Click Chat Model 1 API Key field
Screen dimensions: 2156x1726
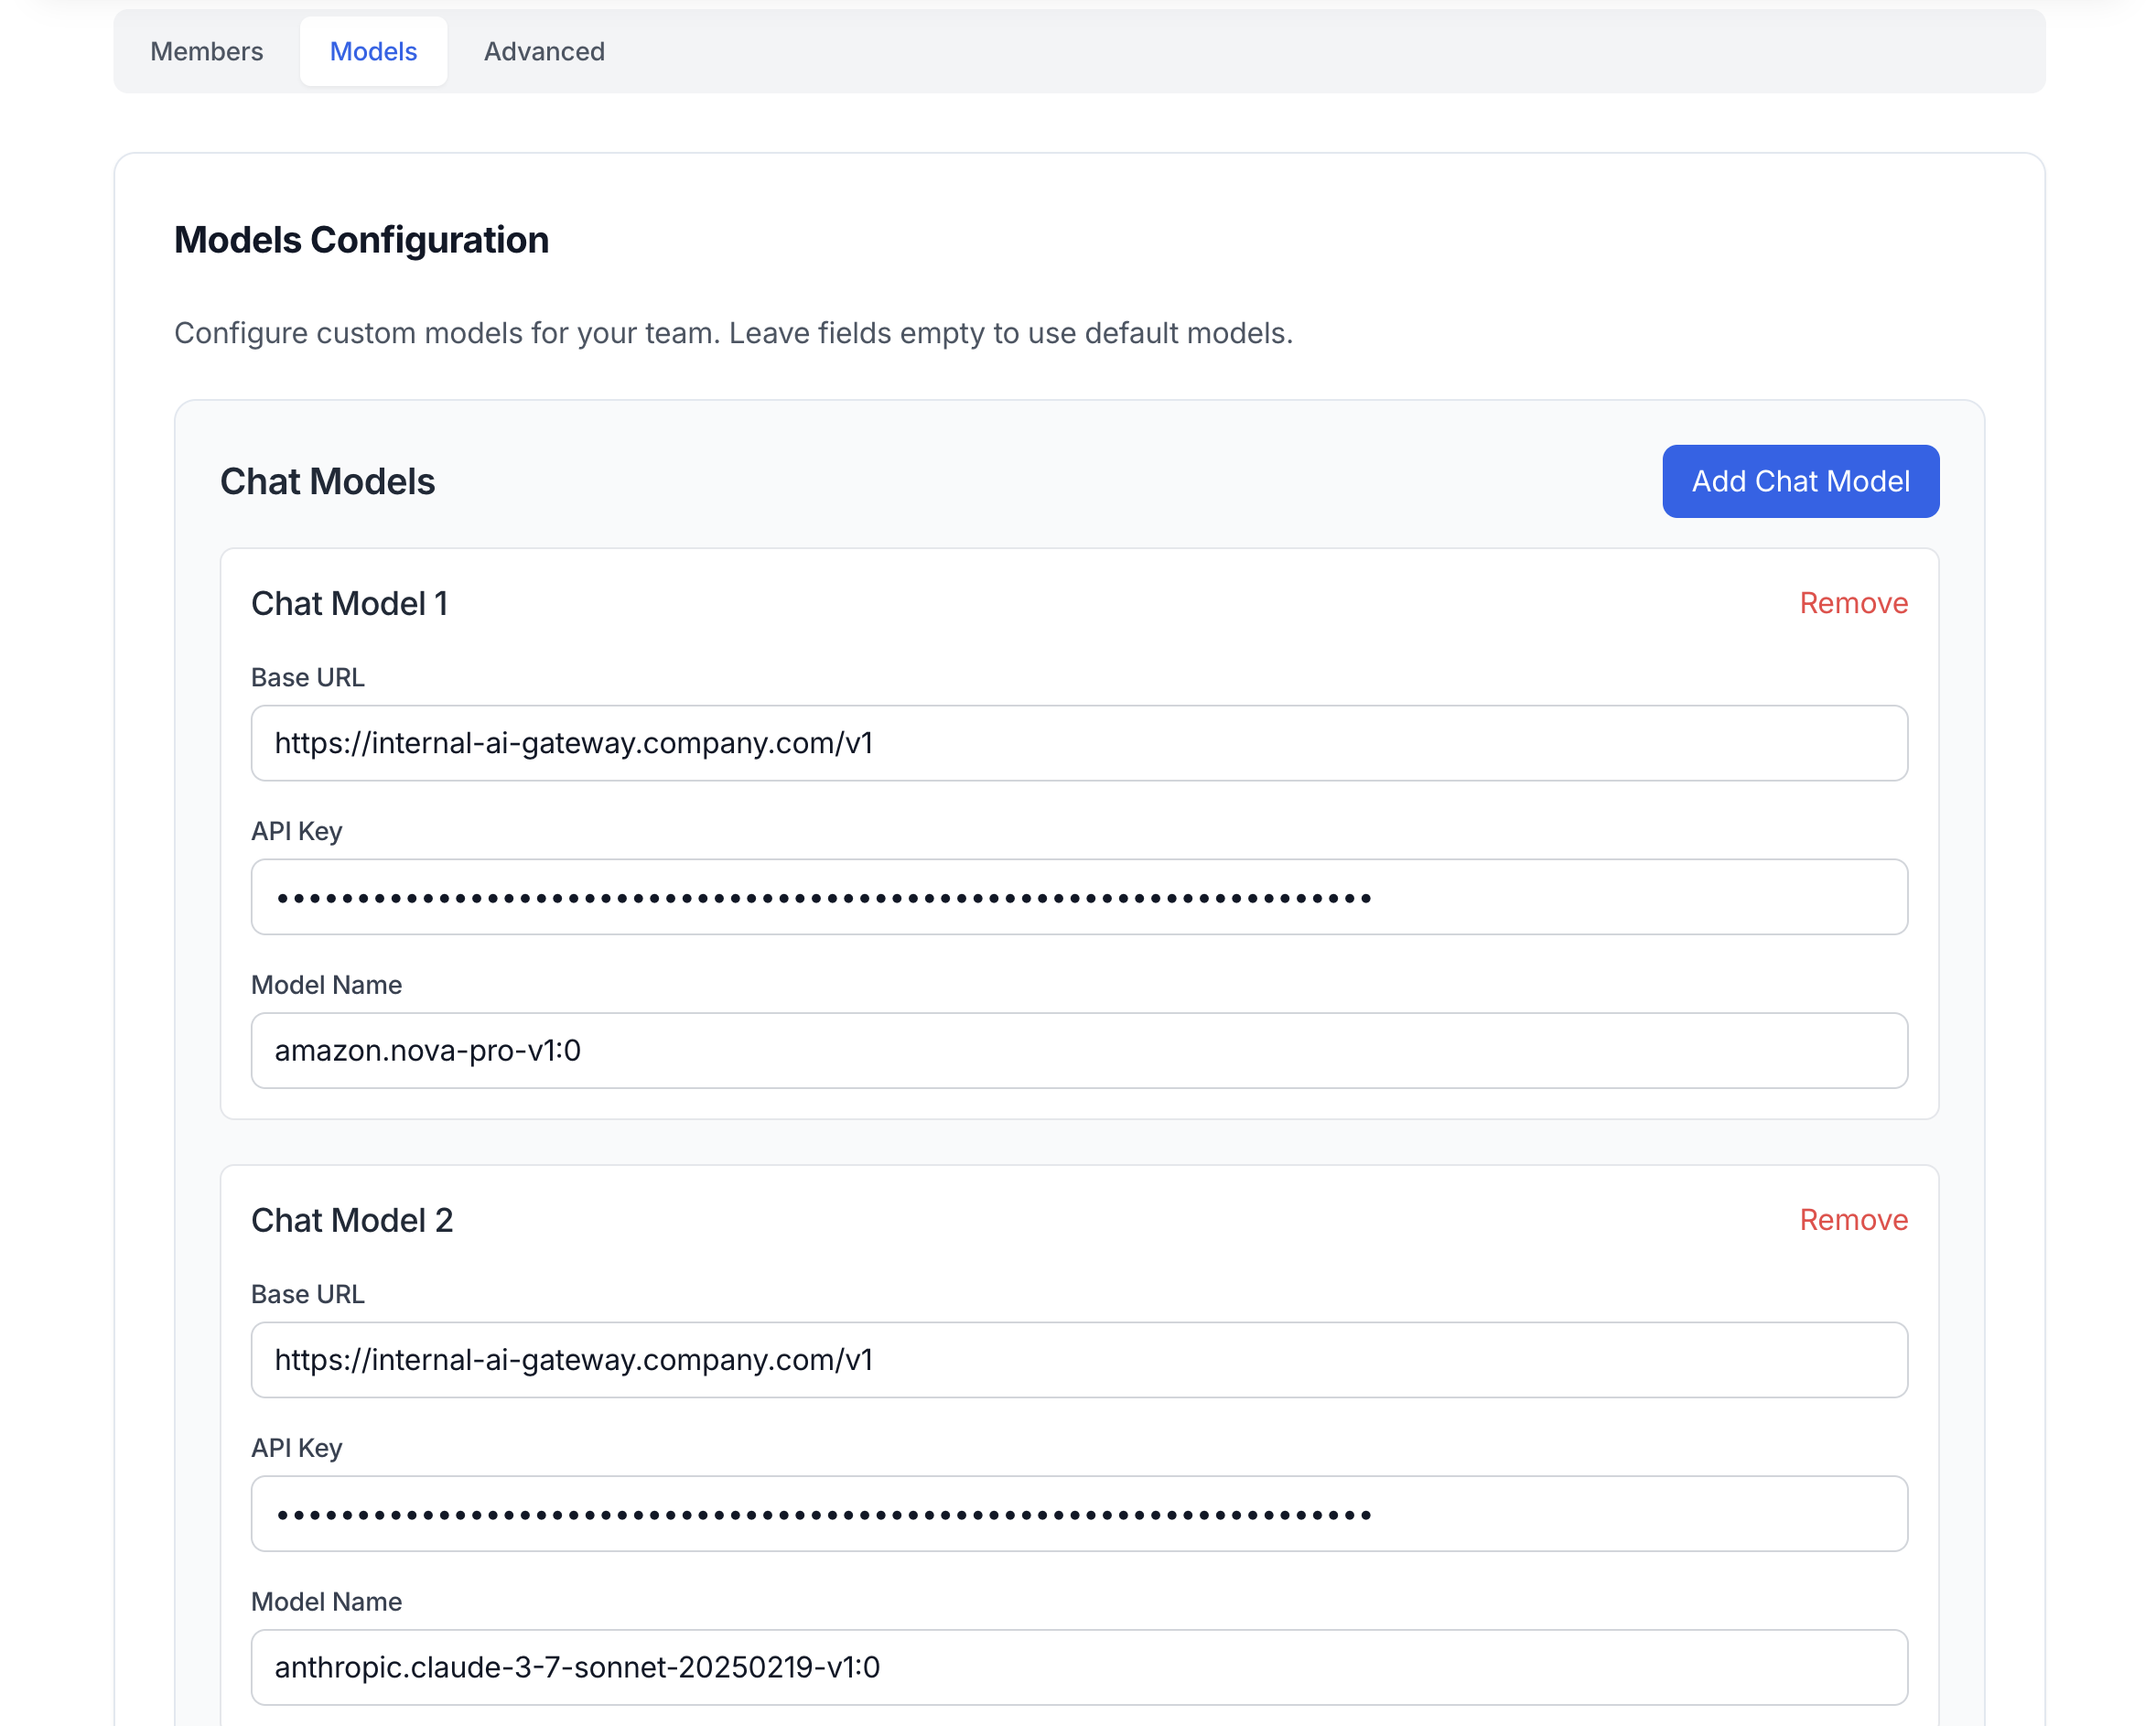click(1078, 897)
